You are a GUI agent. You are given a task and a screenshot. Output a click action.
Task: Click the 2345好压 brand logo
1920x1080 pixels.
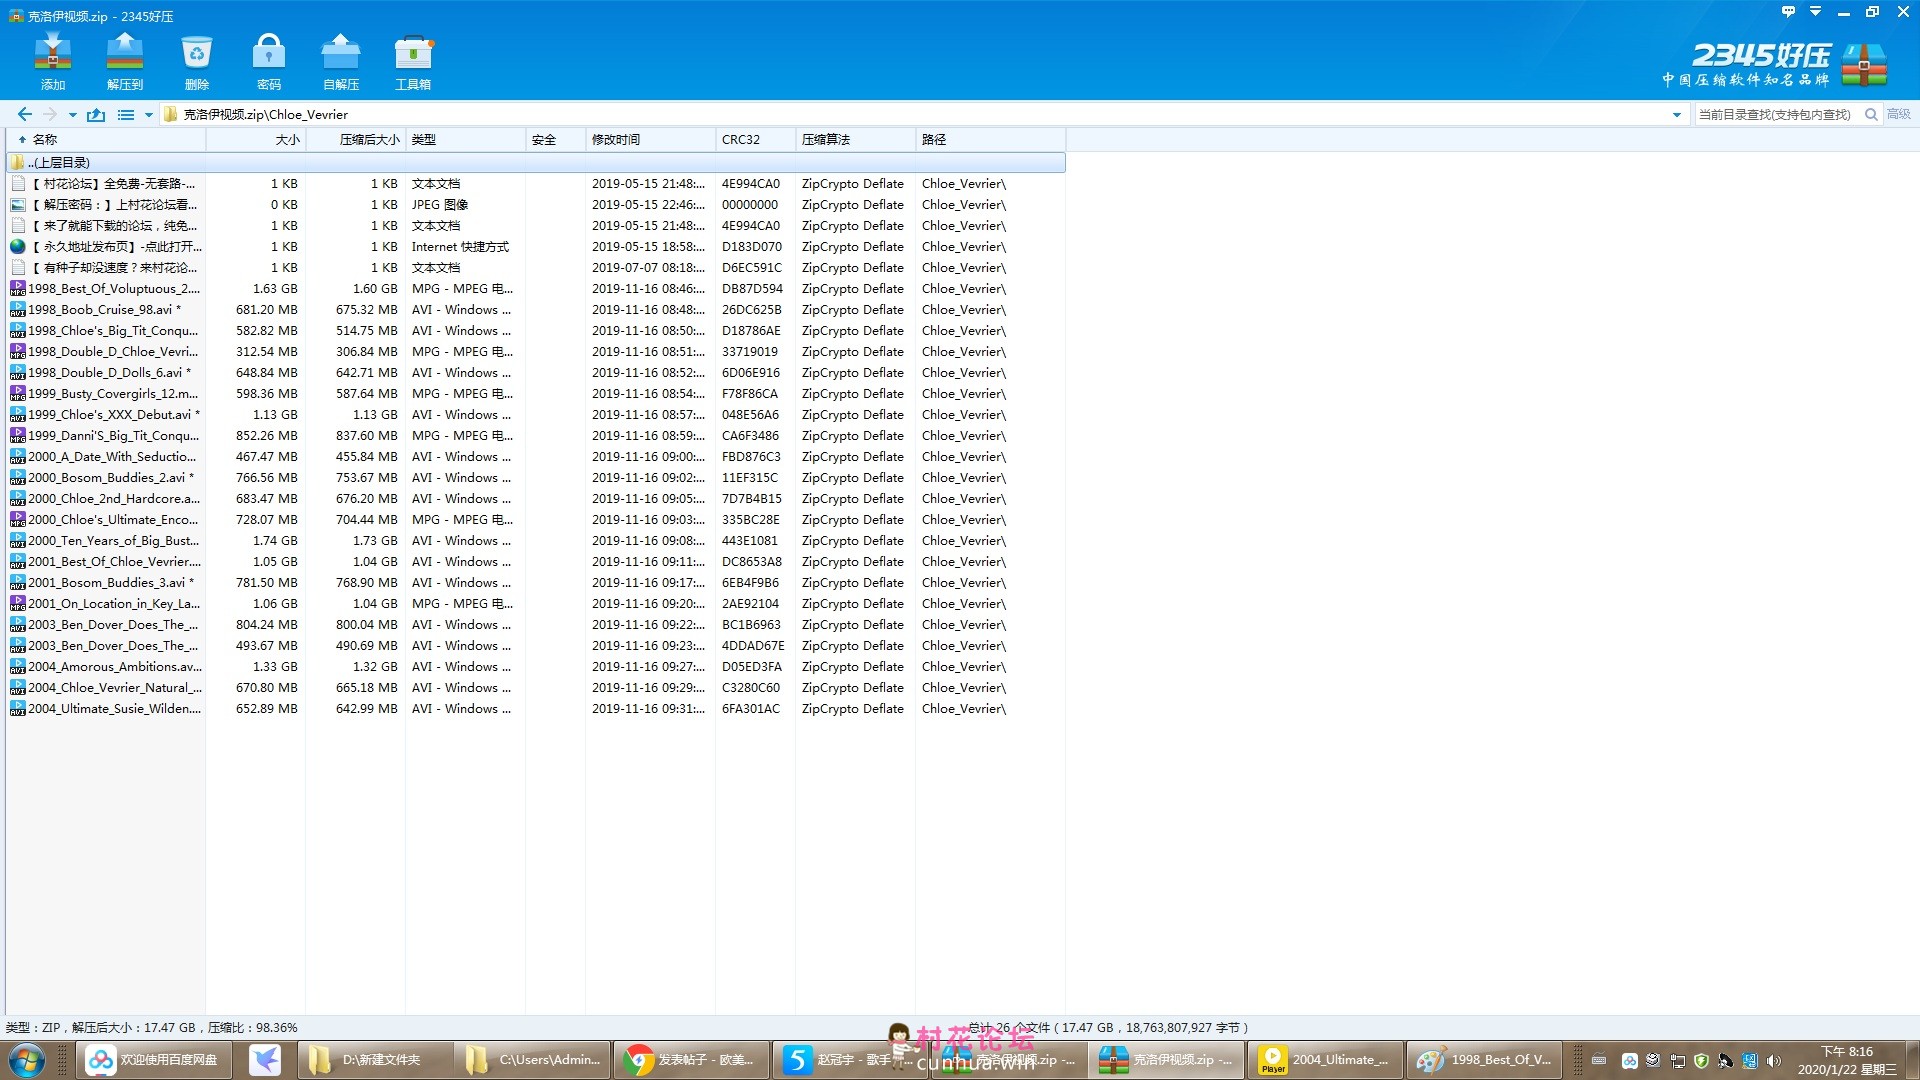pyautogui.click(x=1775, y=64)
